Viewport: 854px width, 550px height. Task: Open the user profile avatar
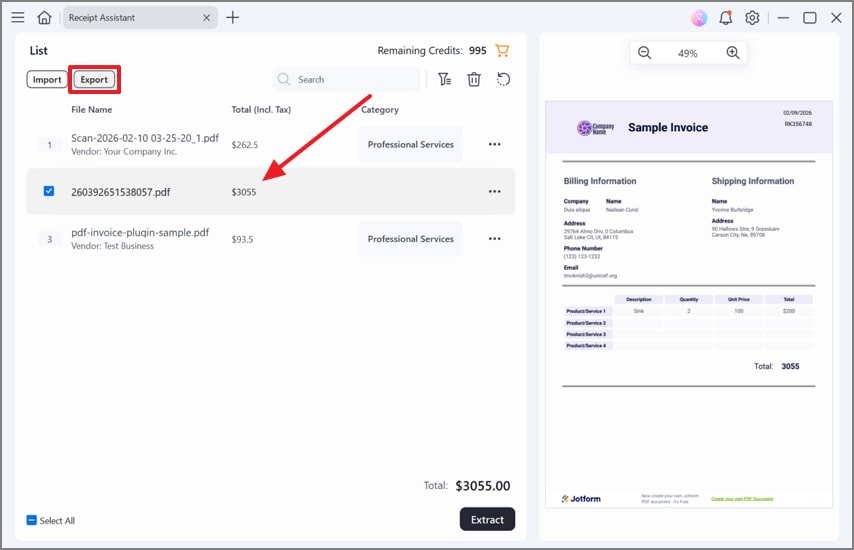(x=699, y=18)
